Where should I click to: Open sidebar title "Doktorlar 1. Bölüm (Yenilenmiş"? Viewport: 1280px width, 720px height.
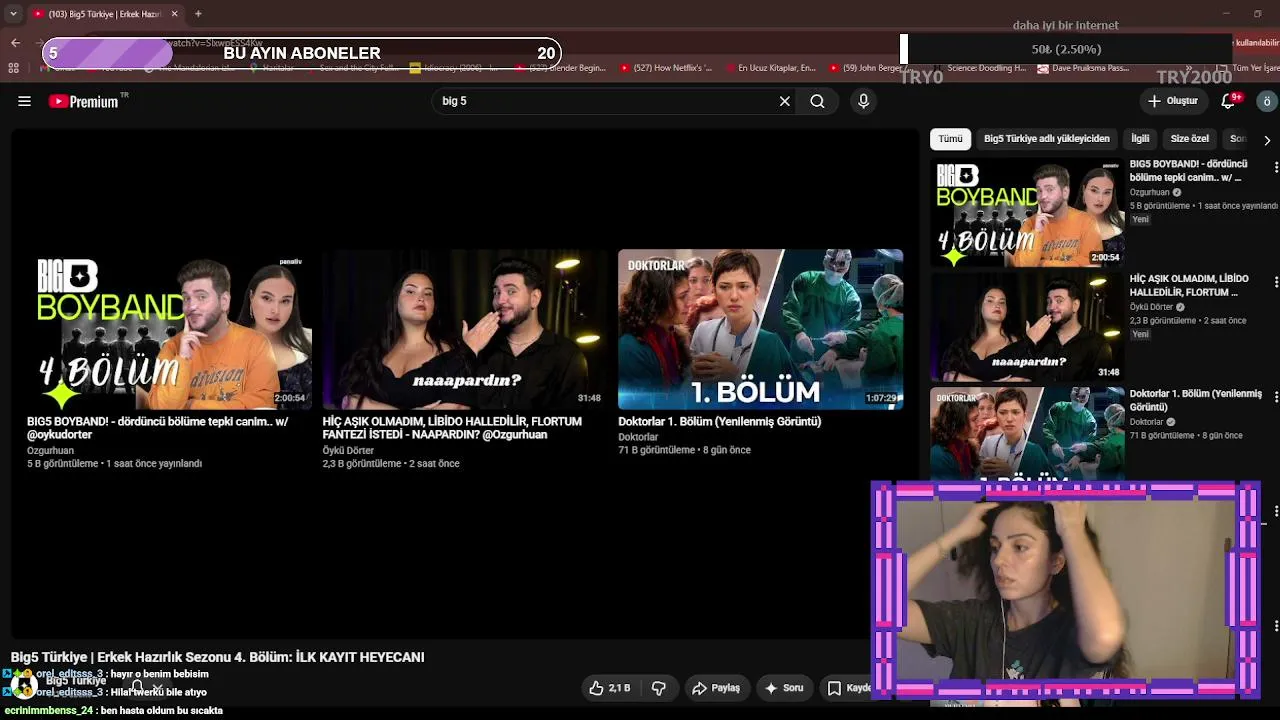[1196, 401]
